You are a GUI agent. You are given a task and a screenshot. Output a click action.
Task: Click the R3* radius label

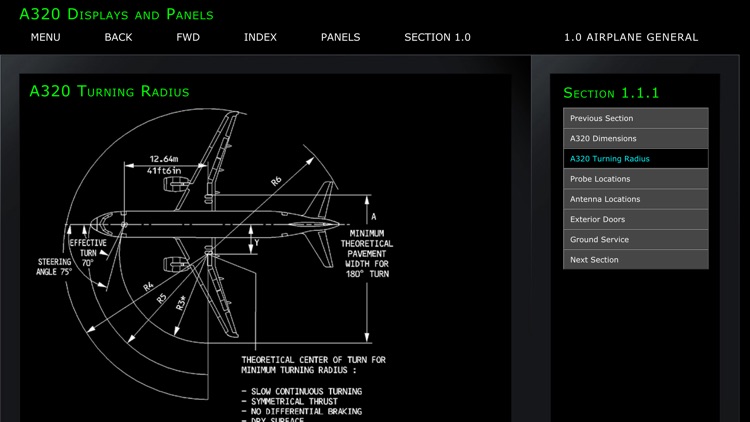[181, 303]
